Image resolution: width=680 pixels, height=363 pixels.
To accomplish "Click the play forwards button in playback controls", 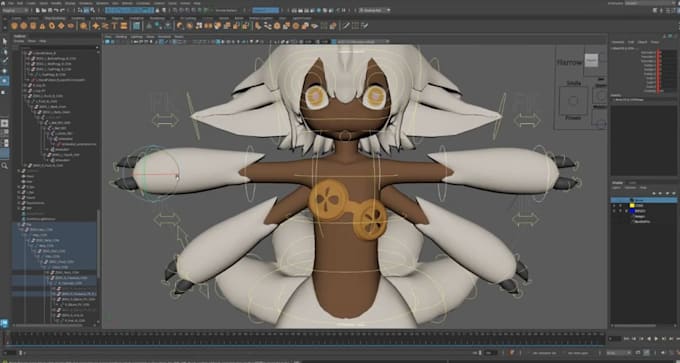I will (655, 339).
